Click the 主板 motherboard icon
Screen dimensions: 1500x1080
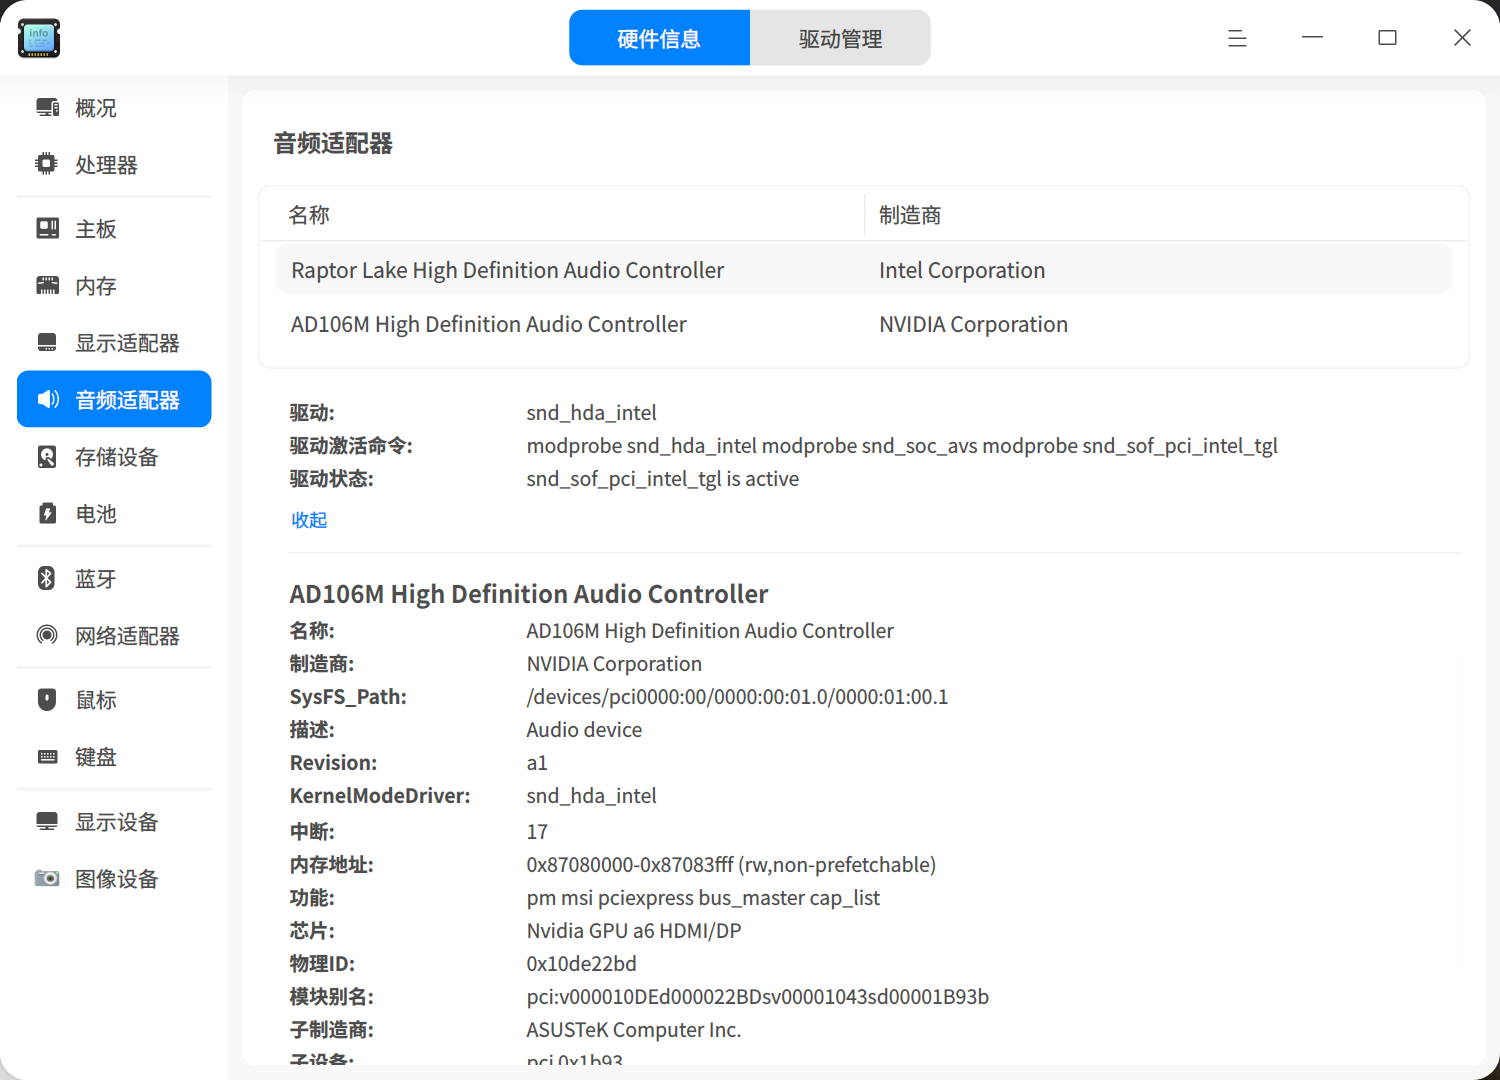pos(47,228)
